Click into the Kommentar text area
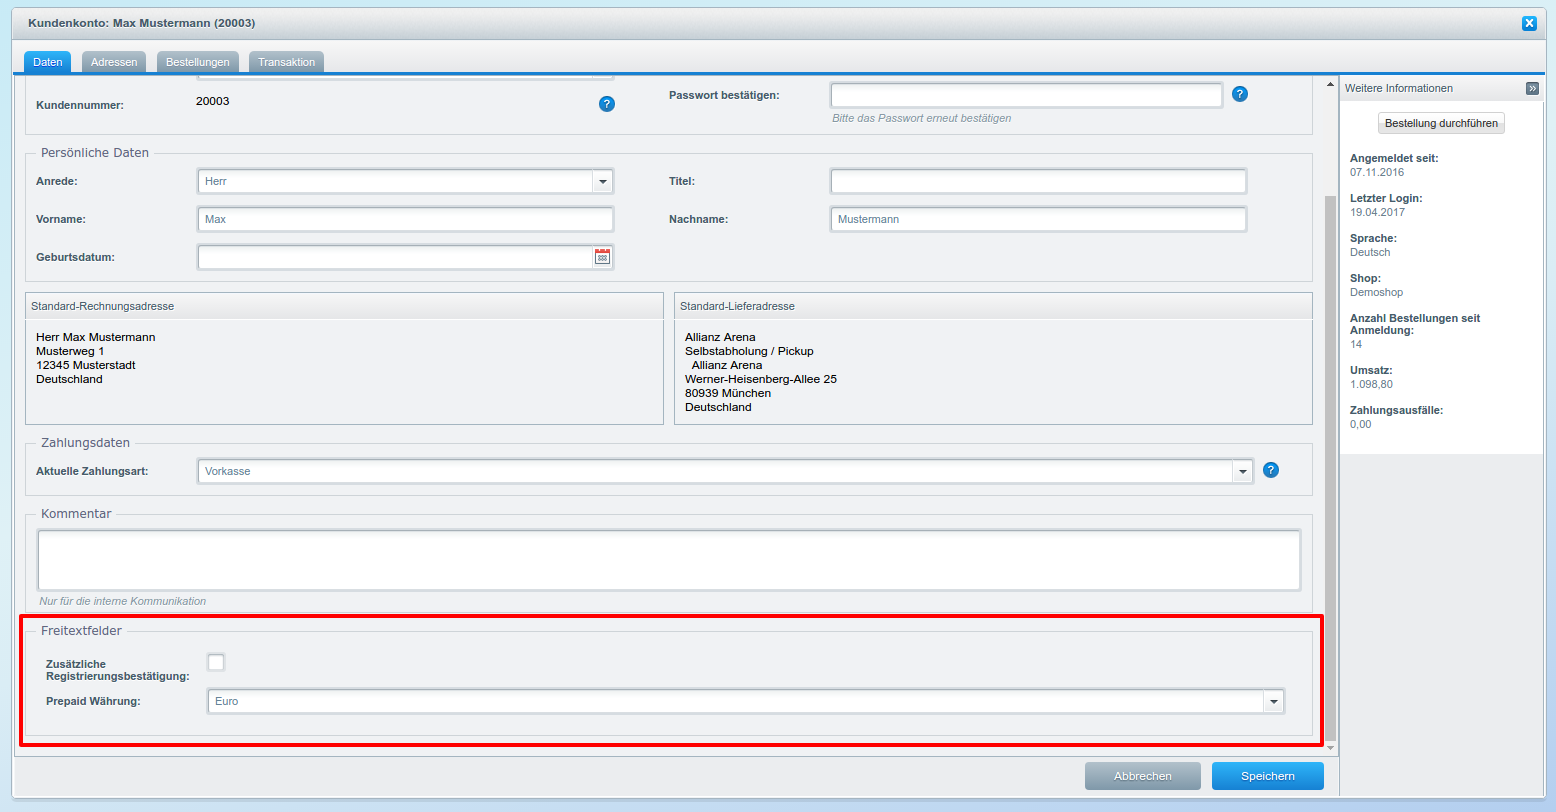This screenshot has height=812, width=1556. click(x=668, y=560)
